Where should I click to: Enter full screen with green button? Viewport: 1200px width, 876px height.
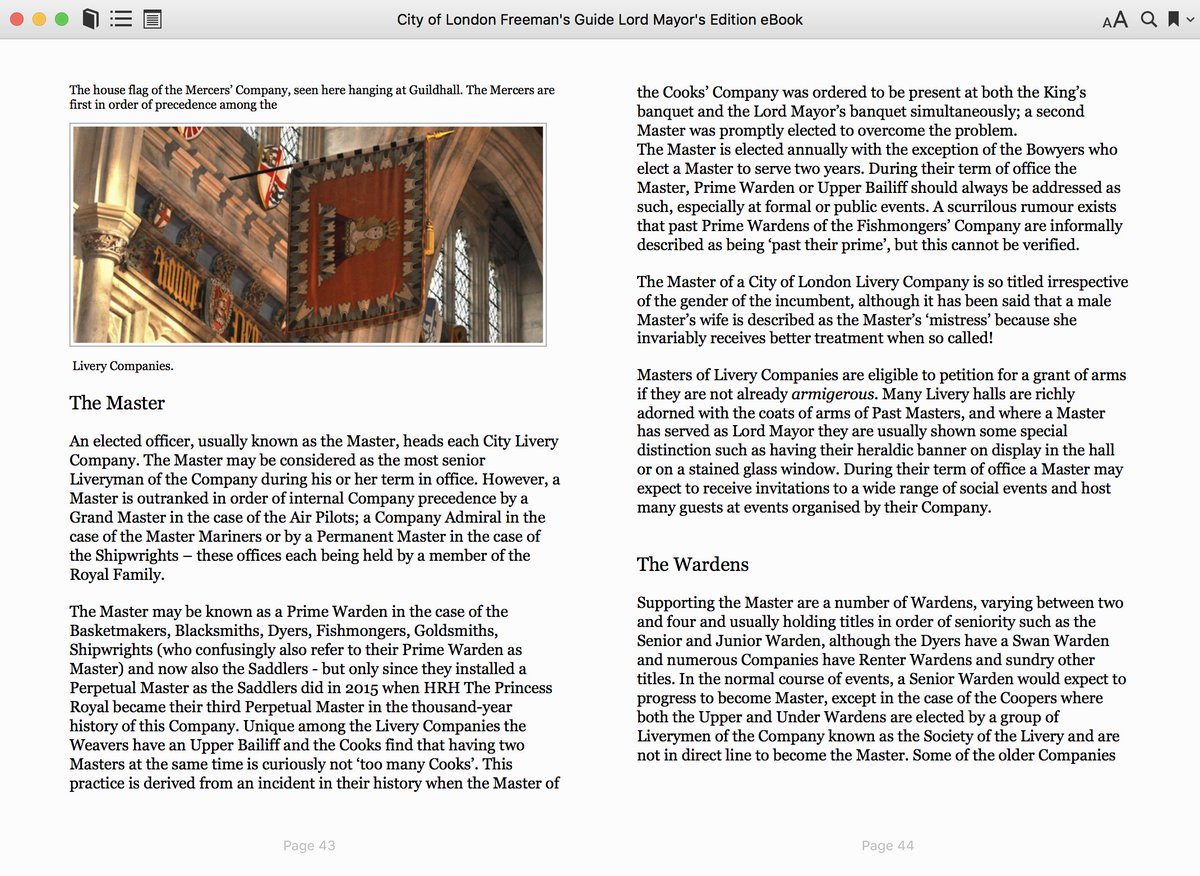click(x=61, y=19)
